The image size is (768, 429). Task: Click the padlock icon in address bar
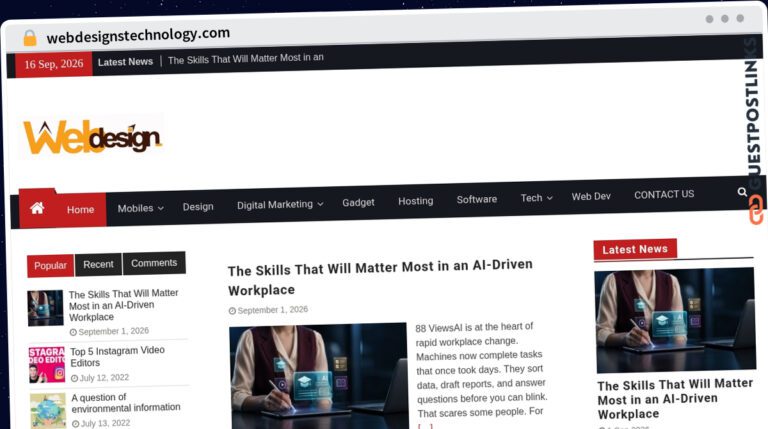tap(30, 38)
